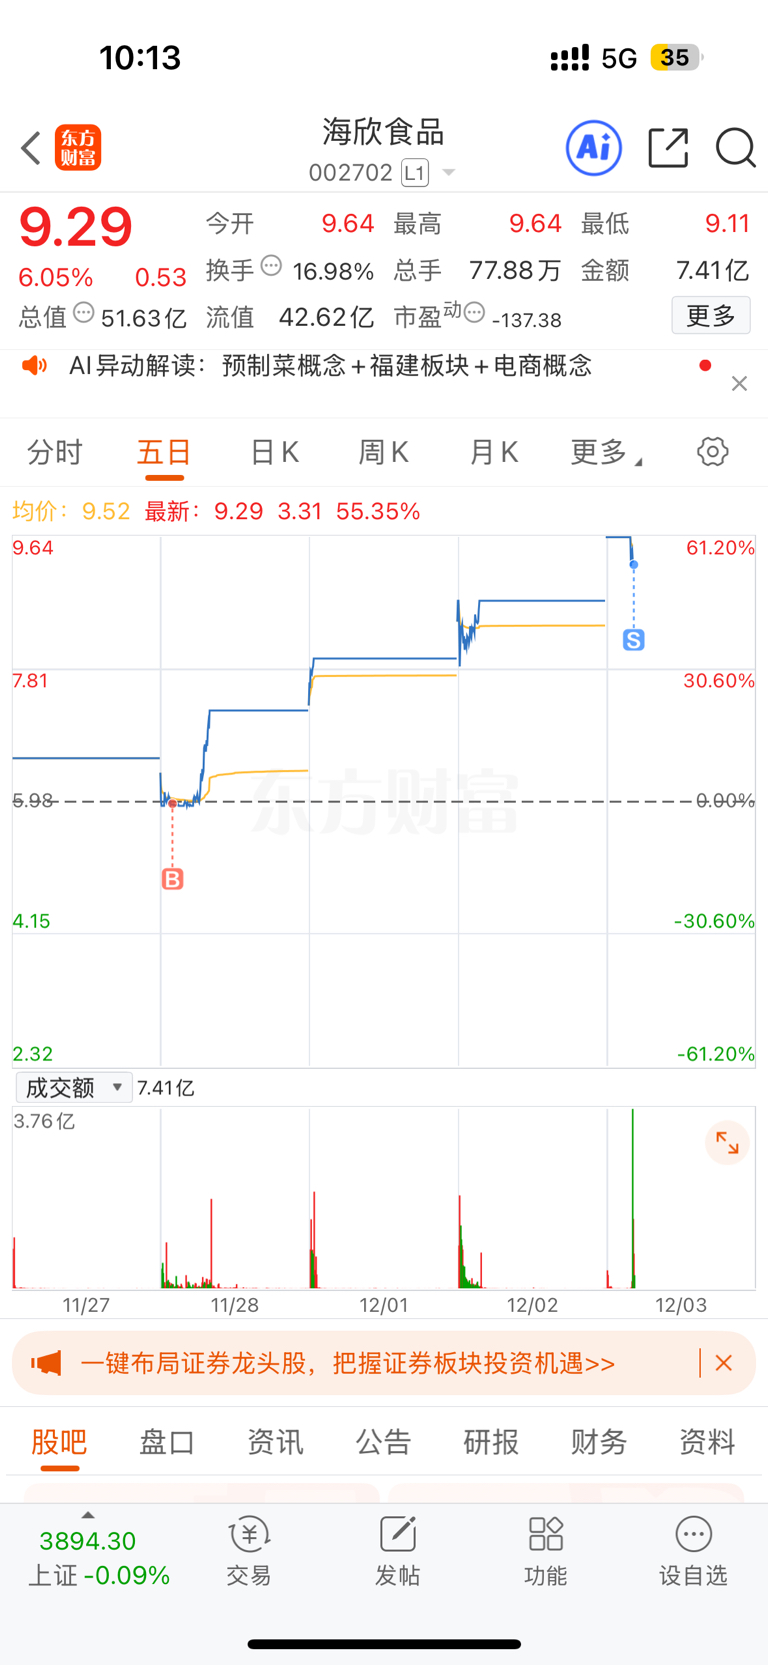Tap the 发帖 post icon
769x1665 pixels.
[x=397, y=1551]
